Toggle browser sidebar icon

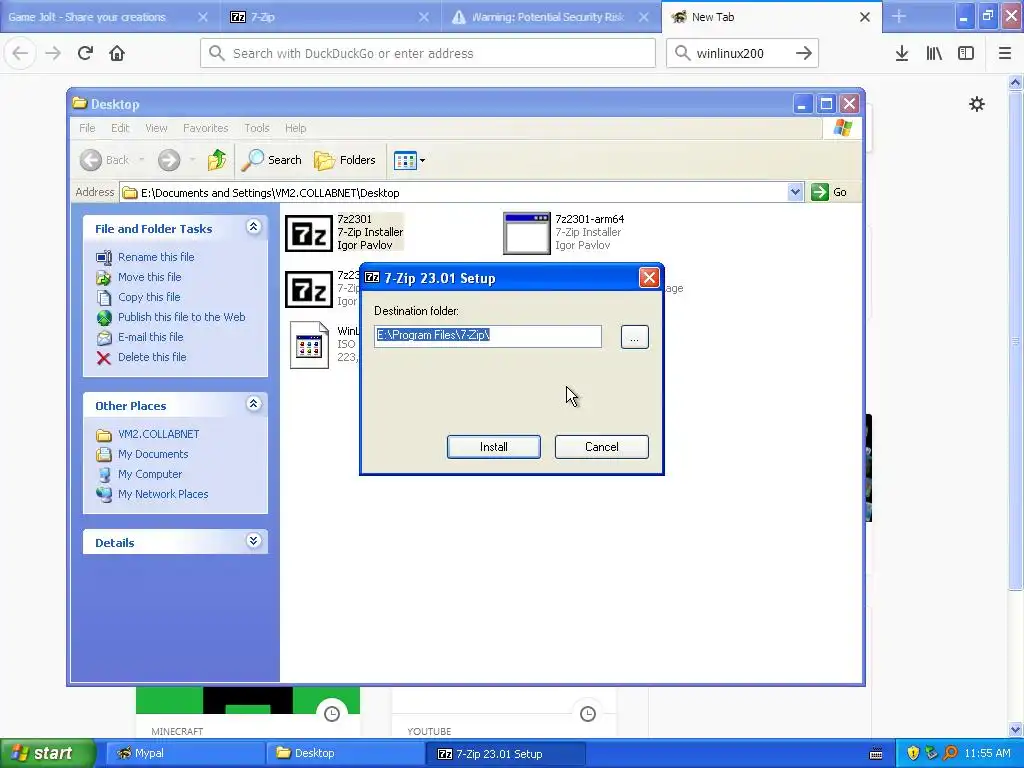pyautogui.click(x=966, y=53)
